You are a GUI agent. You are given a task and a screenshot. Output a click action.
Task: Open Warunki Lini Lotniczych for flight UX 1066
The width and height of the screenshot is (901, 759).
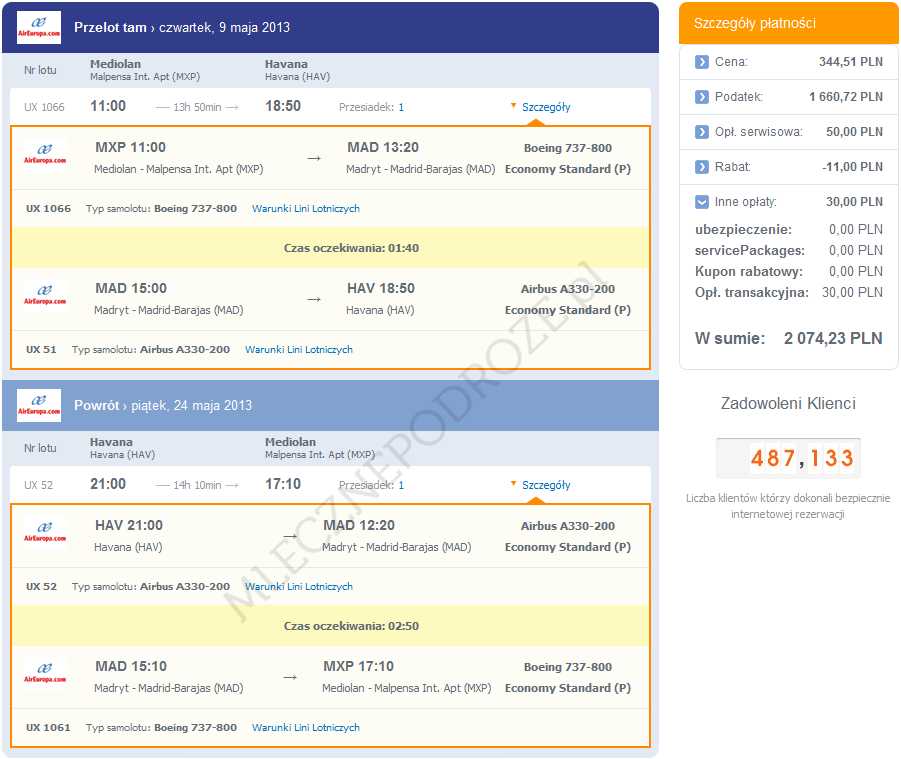point(305,209)
